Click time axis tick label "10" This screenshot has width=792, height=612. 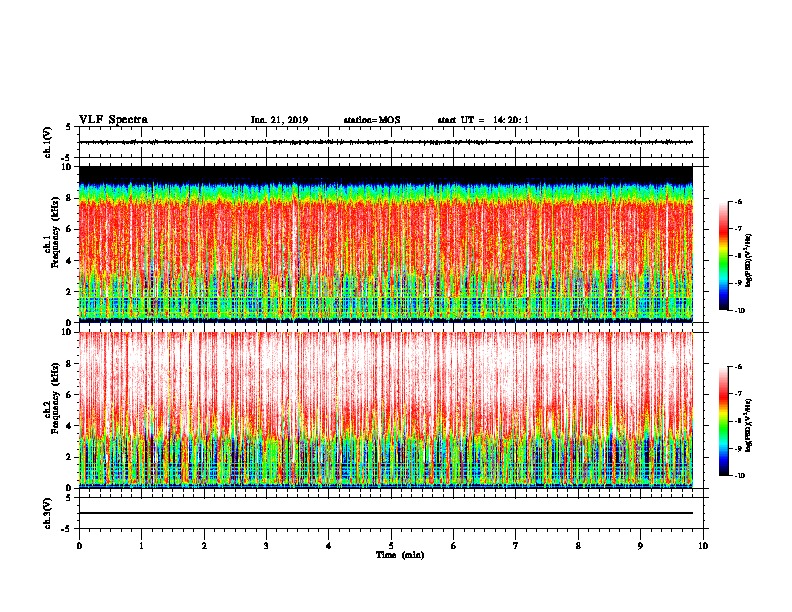click(x=703, y=546)
